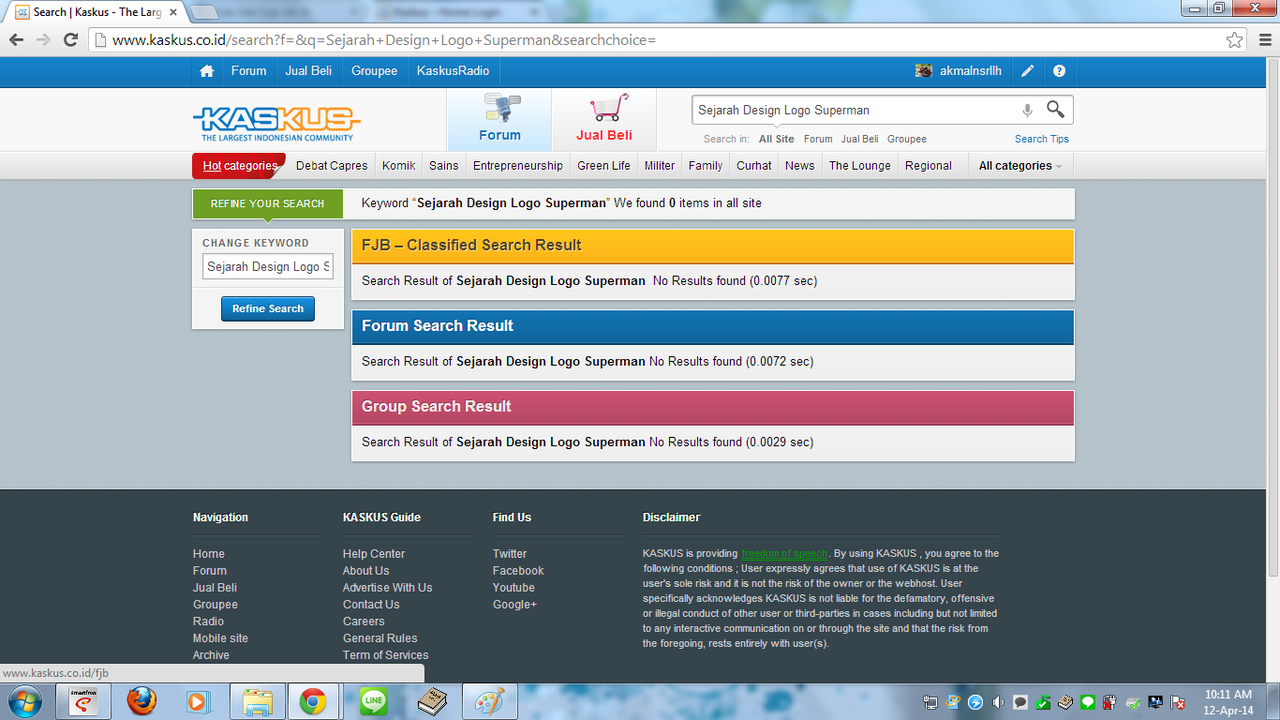
Task: Open the Hot categories tab
Action: (239, 166)
